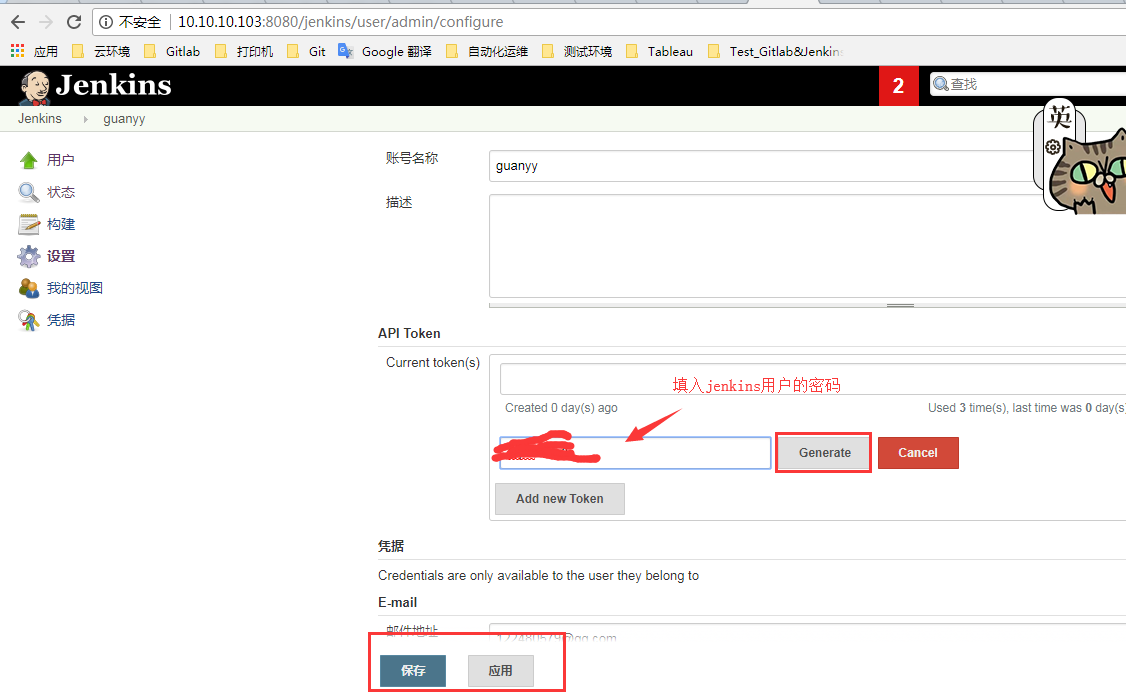Open the Test_Gitlab&Jenkins bookmark folder
Viewport: 1126px width, 697px height.
point(776,51)
